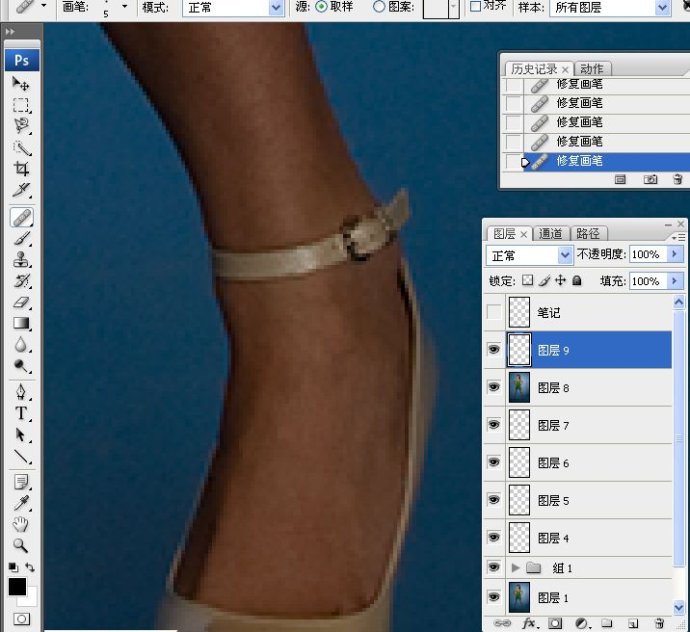Select the Clone Stamp tool

[21, 259]
